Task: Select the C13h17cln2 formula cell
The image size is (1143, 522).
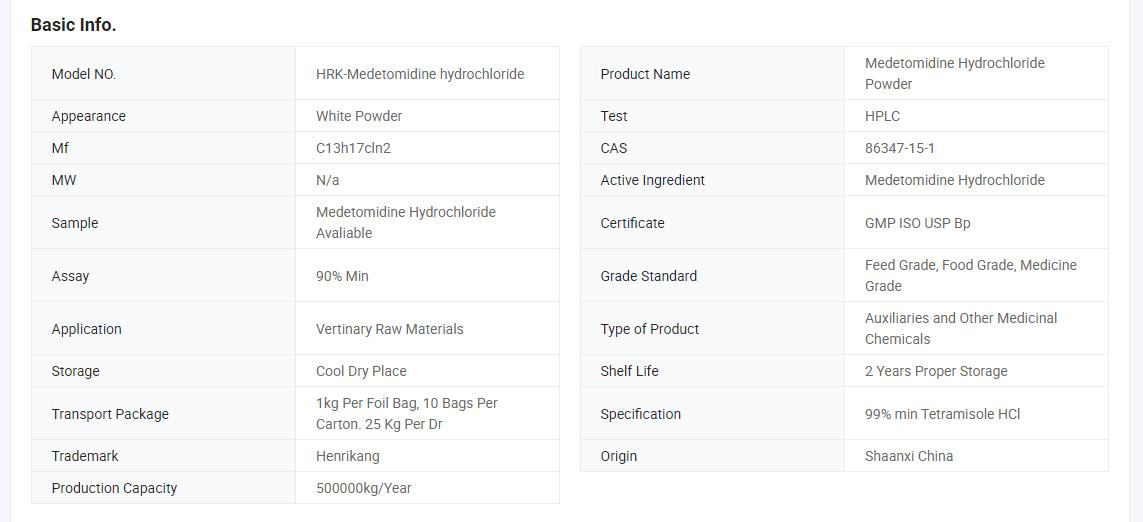Action: (x=353, y=148)
